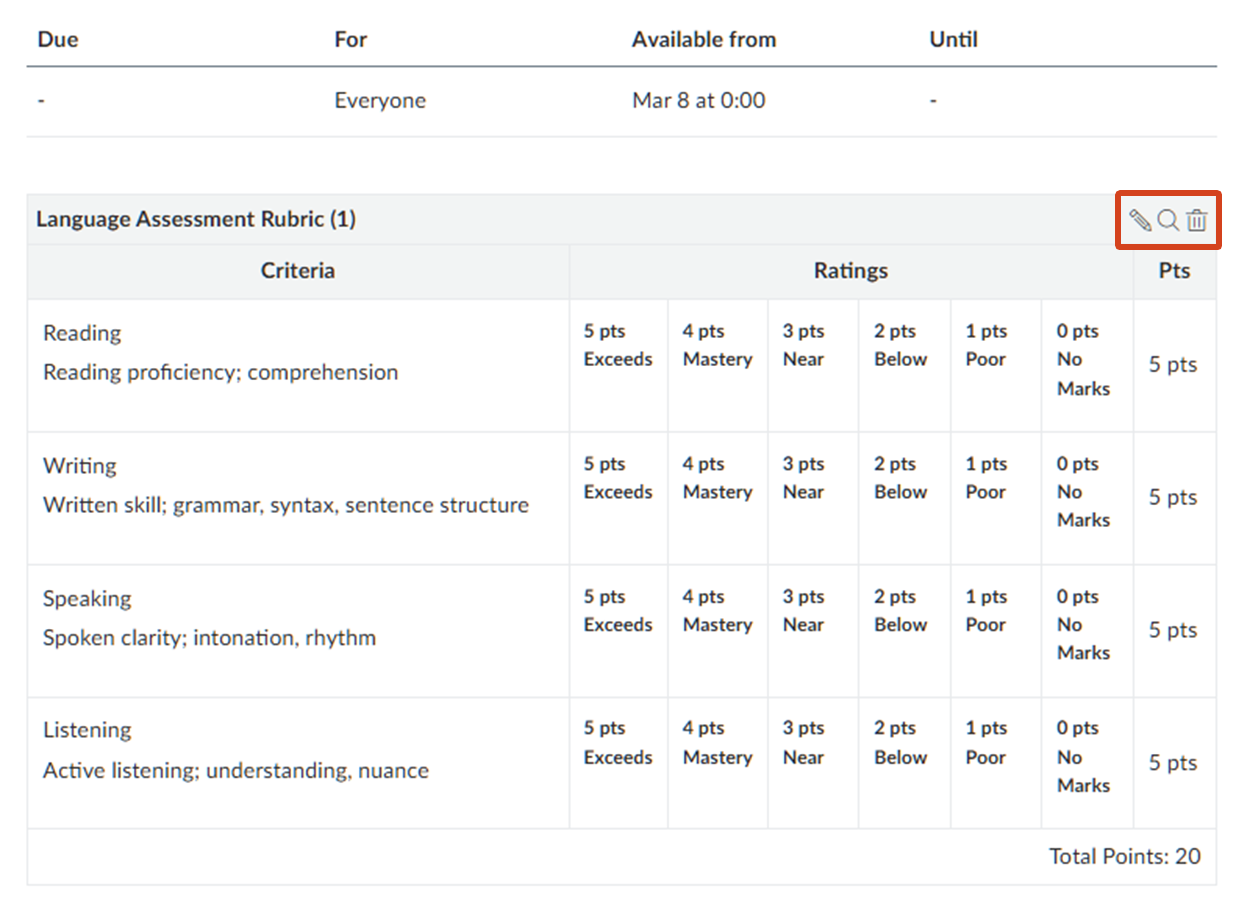The width and height of the screenshot is (1250, 906).
Task: Click the Criteria column header
Action: [298, 271]
